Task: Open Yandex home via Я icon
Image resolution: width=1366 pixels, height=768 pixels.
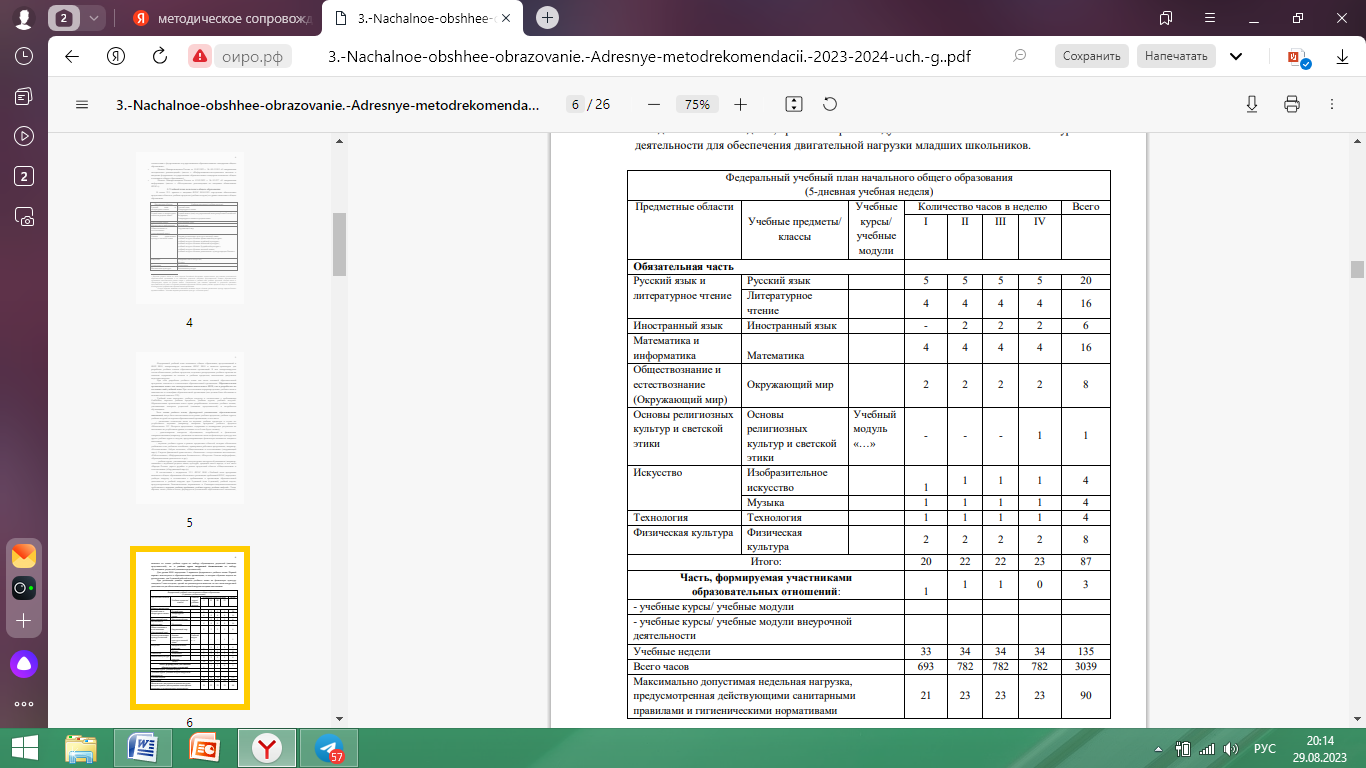Action: pyautogui.click(x=116, y=57)
